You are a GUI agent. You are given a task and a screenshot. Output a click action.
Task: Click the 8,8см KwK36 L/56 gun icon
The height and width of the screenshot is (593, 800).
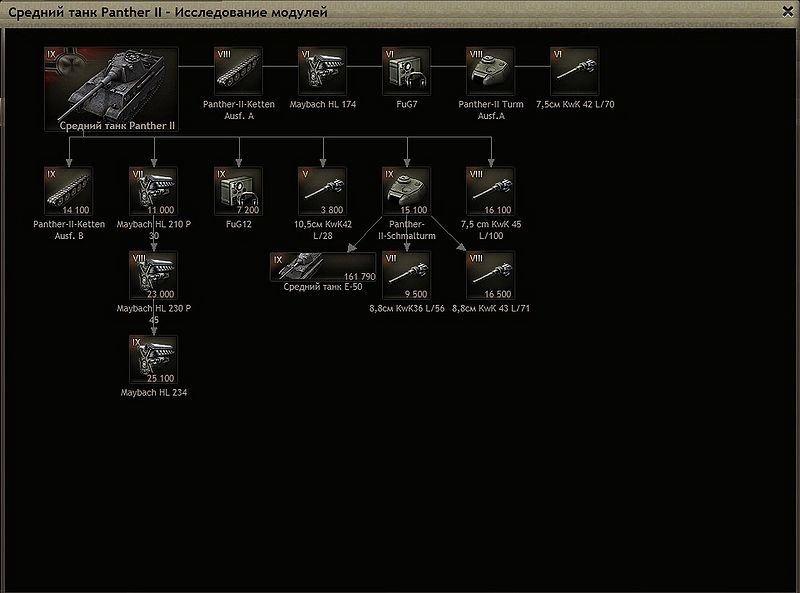click(407, 276)
